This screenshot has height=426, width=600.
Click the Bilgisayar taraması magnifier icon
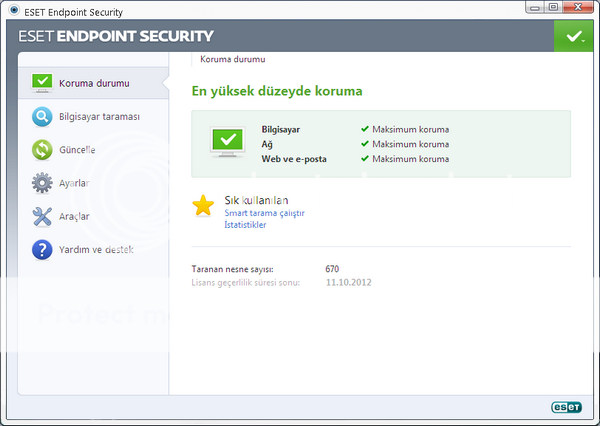pos(42,116)
